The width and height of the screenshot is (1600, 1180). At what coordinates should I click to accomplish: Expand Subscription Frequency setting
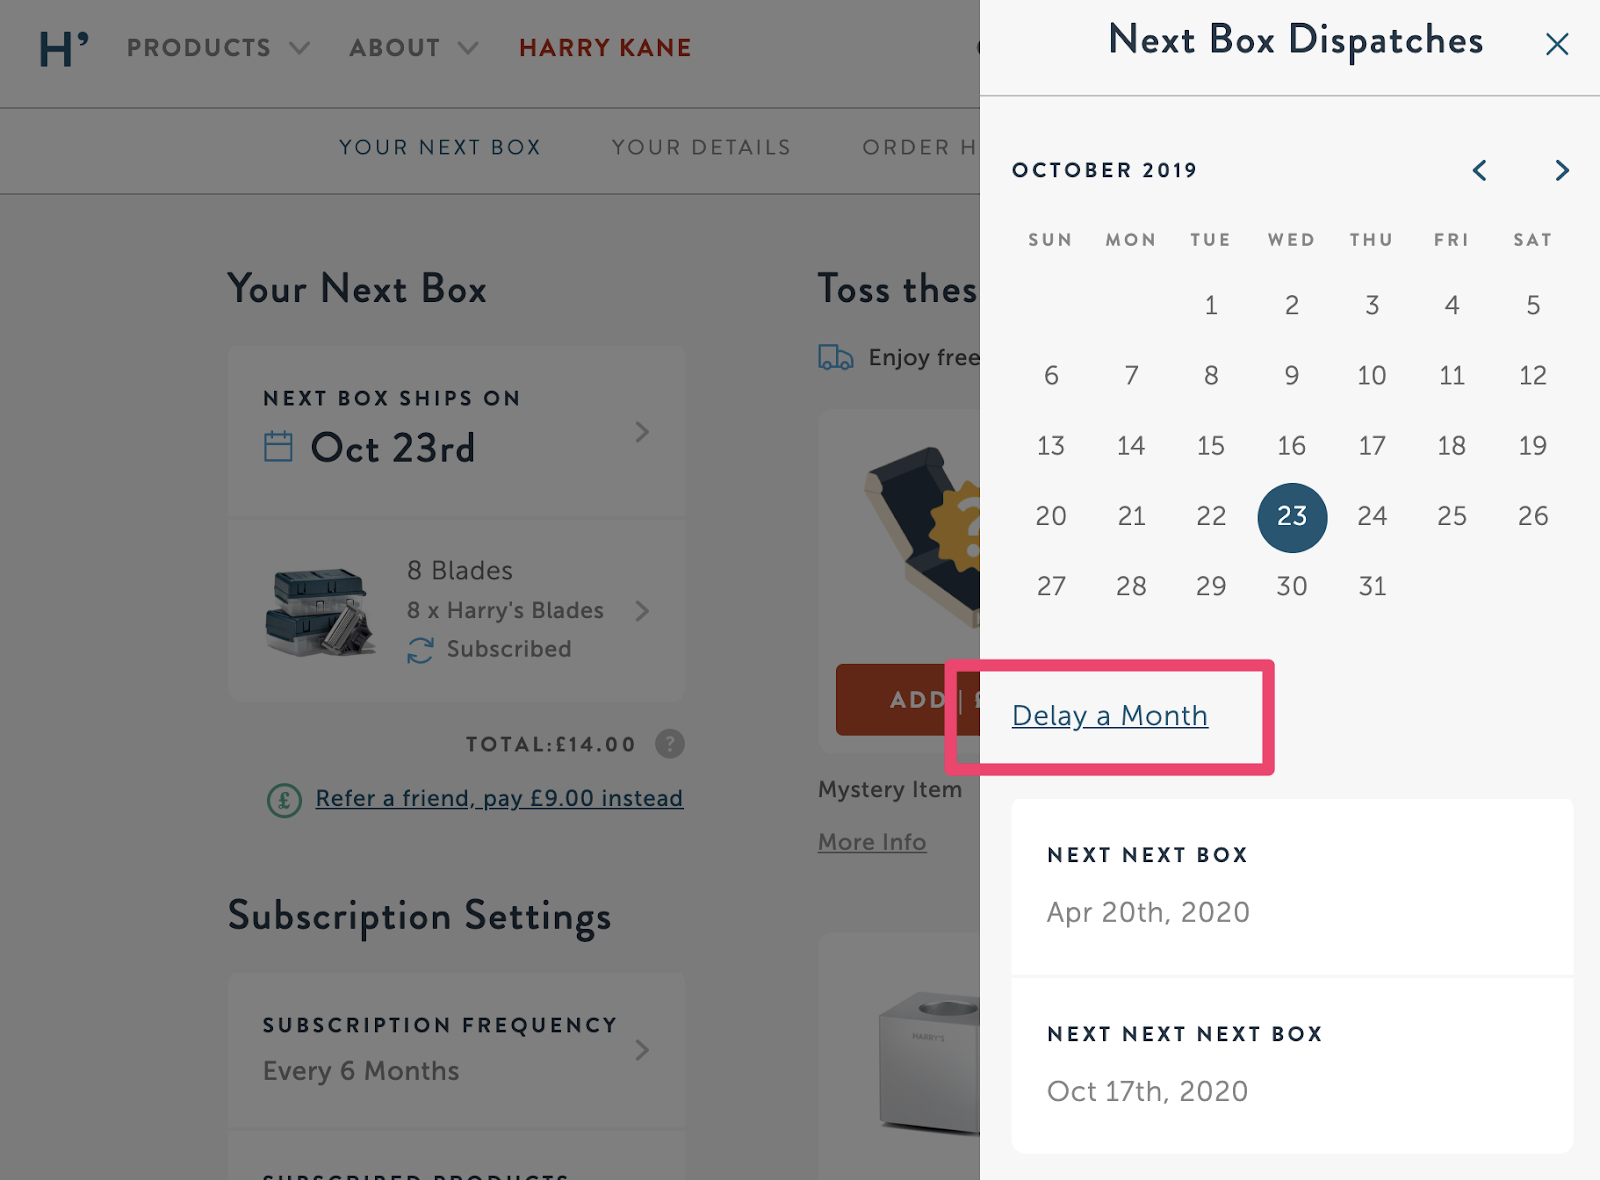(456, 1050)
